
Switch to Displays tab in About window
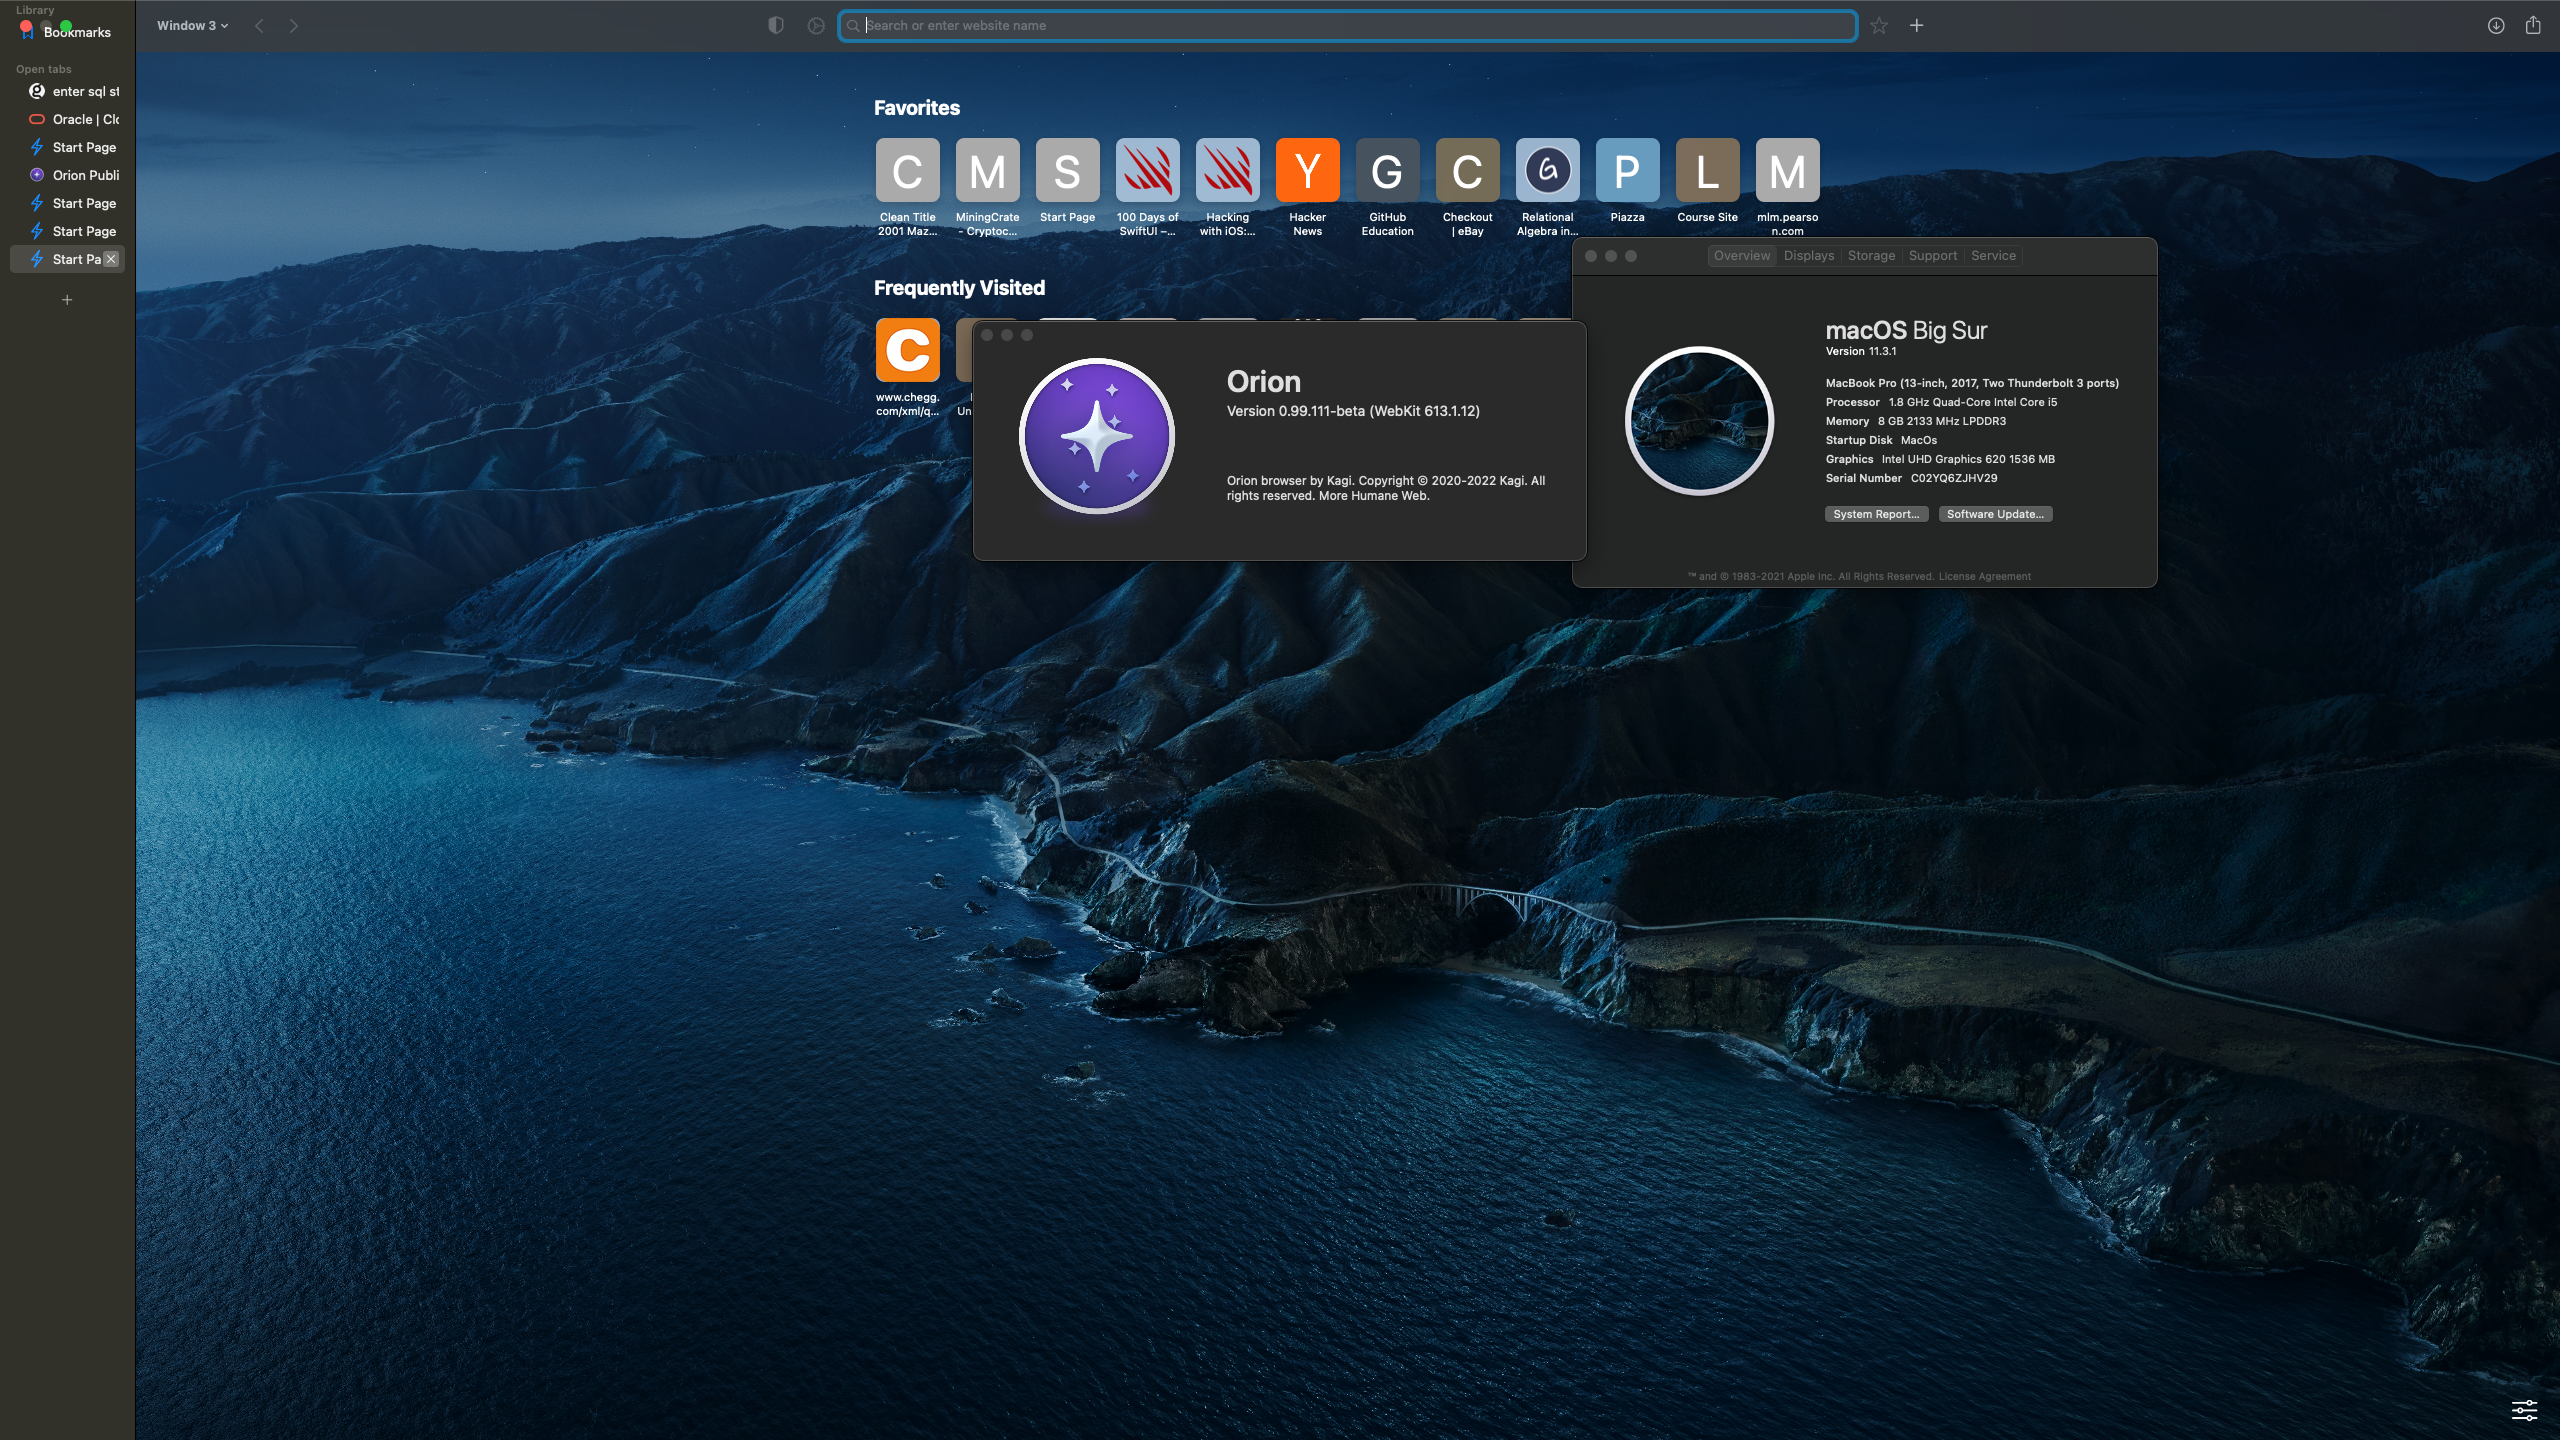click(1808, 256)
